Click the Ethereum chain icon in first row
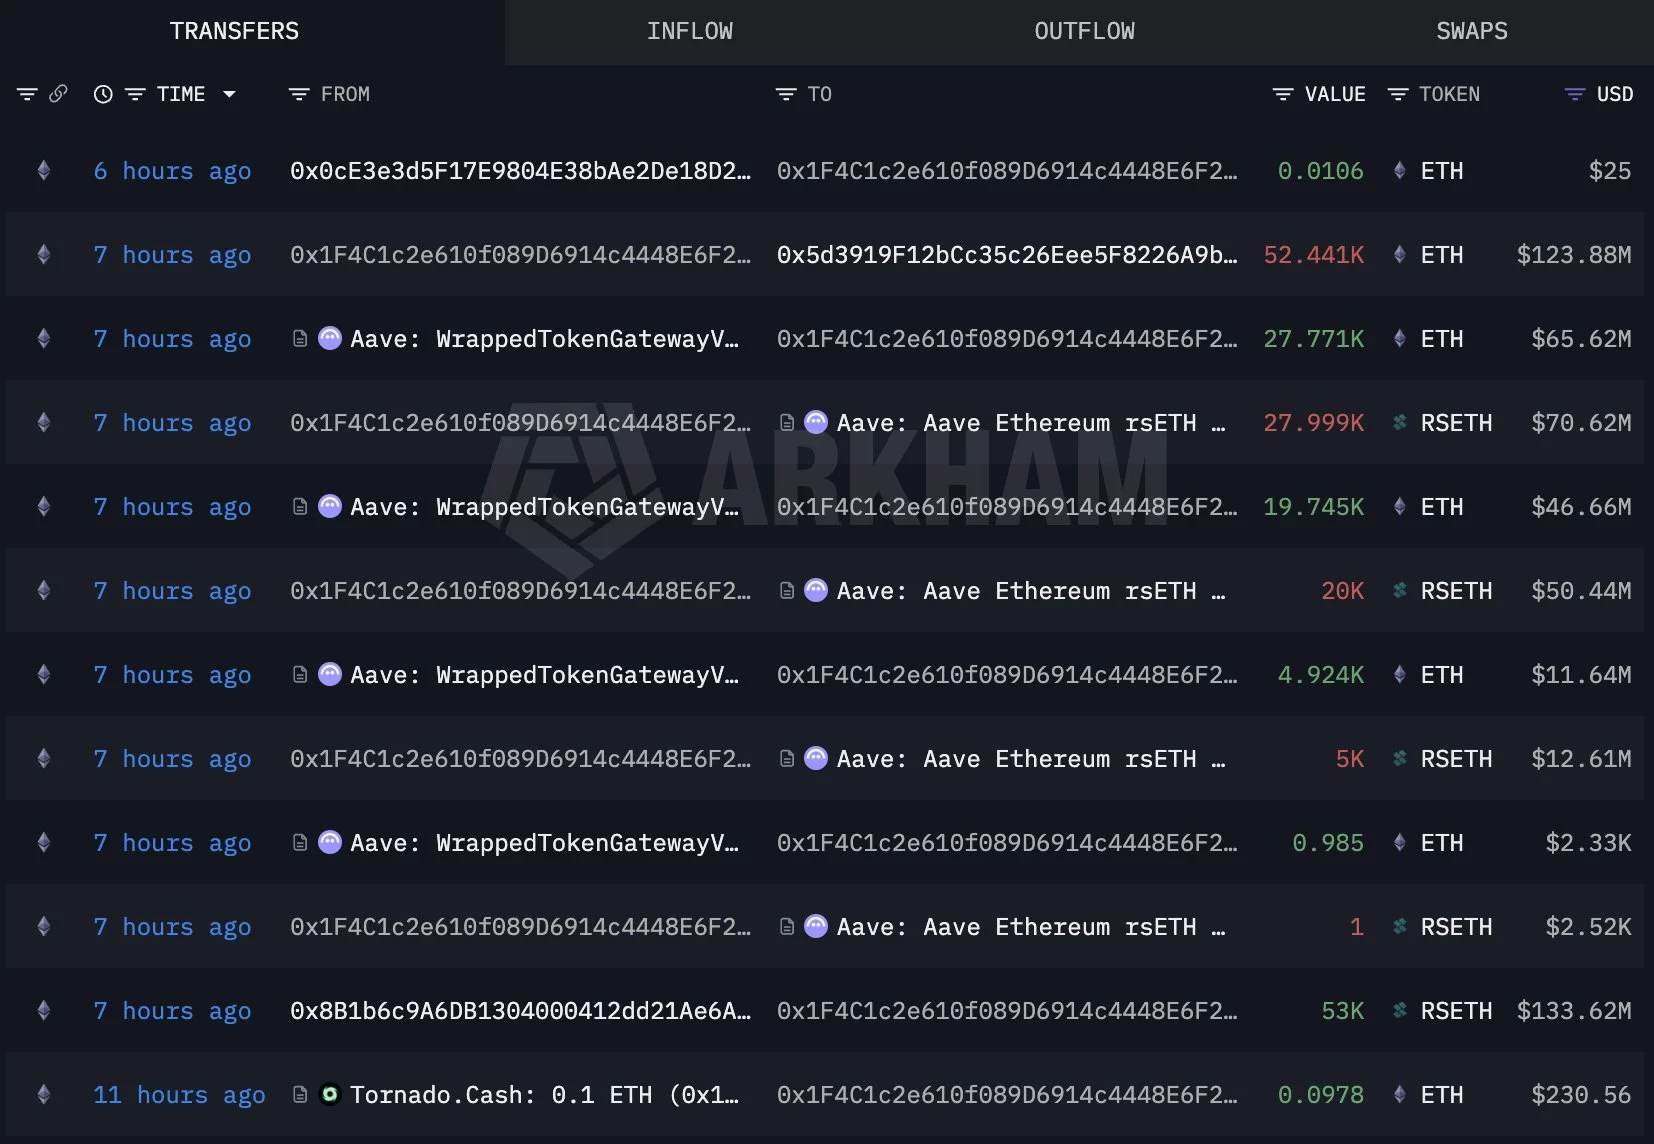Screen dimensions: 1654x1144 tap(44, 171)
